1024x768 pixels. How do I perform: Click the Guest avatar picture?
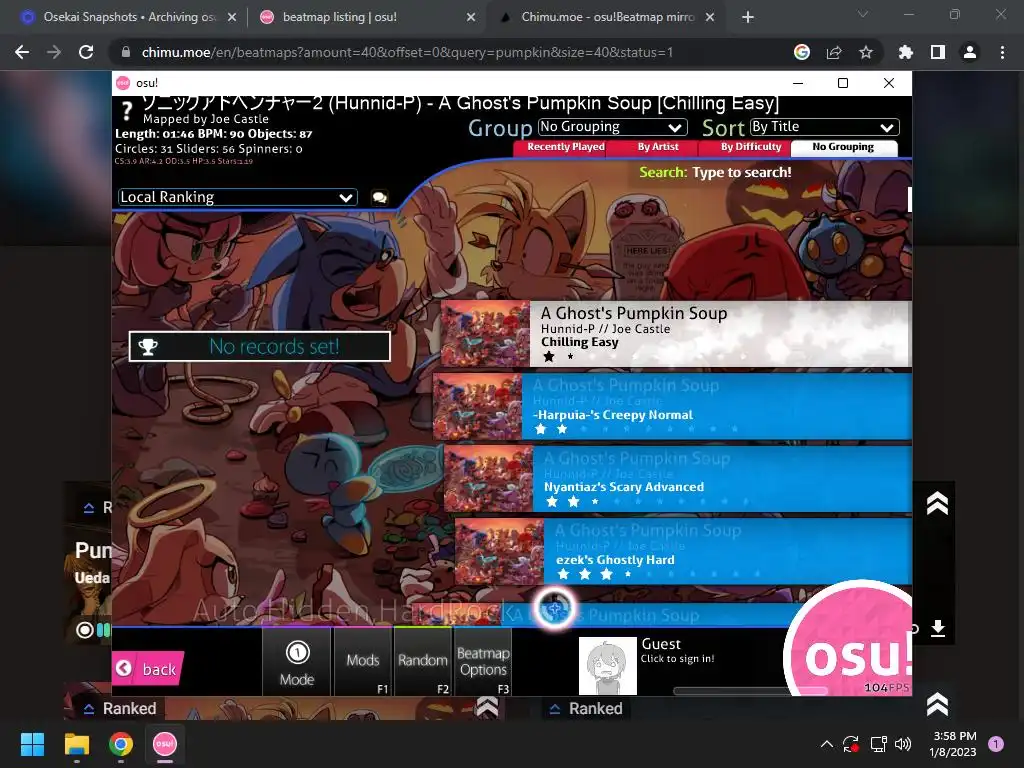(x=607, y=665)
